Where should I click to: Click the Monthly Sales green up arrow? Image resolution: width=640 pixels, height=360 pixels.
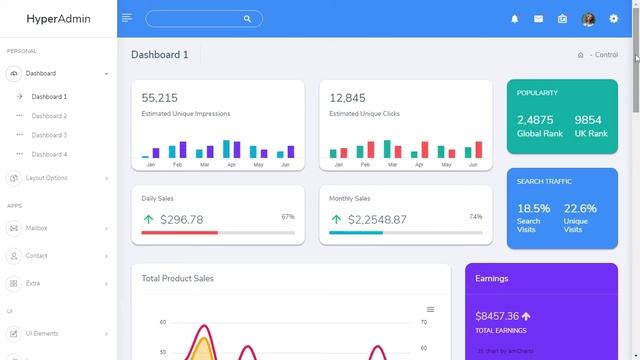pos(336,220)
